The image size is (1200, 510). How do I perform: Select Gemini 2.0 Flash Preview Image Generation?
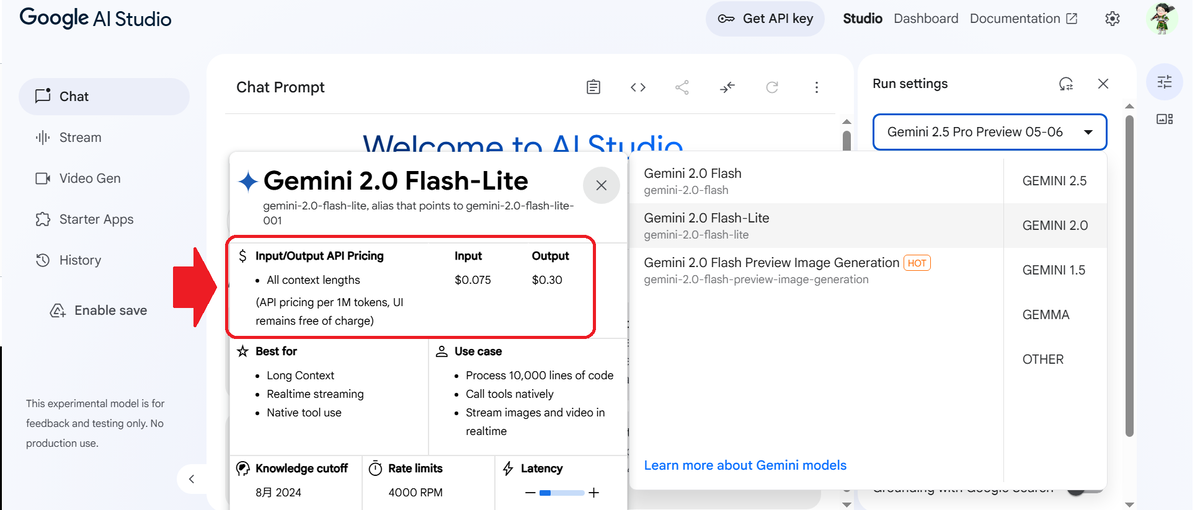(x=815, y=270)
